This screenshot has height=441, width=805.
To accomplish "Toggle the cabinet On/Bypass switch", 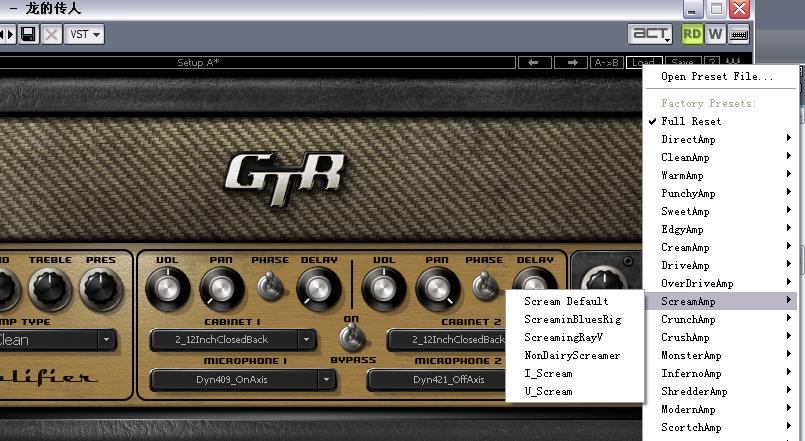I will click(x=351, y=338).
